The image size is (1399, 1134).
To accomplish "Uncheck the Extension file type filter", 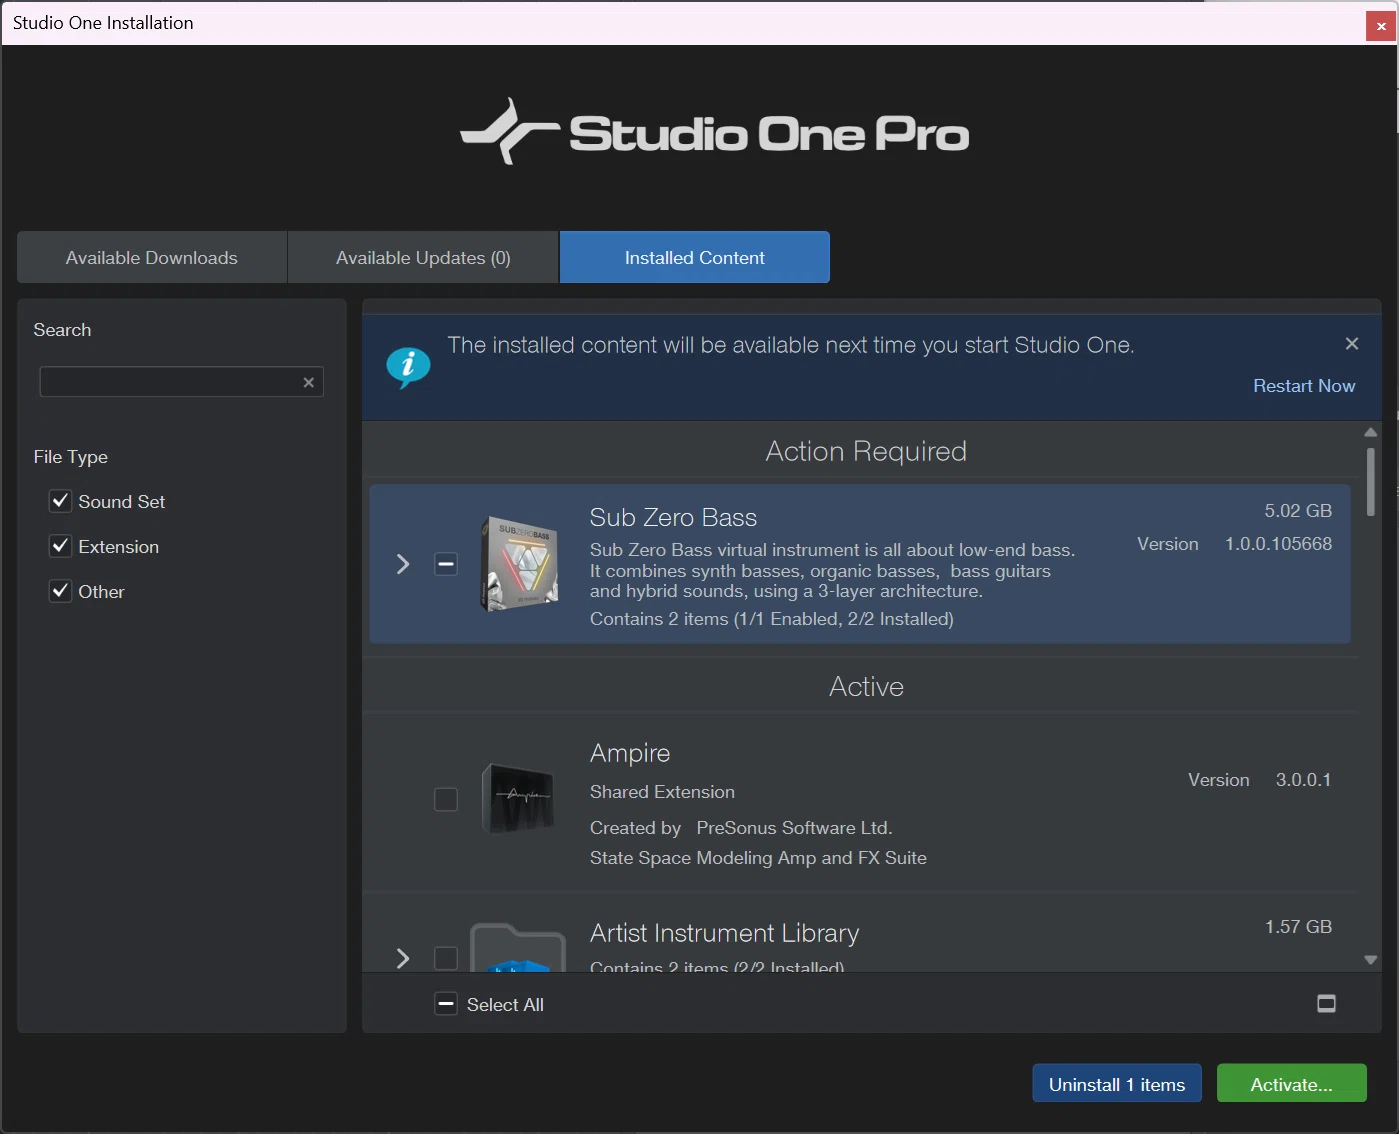I will pyautogui.click(x=60, y=546).
